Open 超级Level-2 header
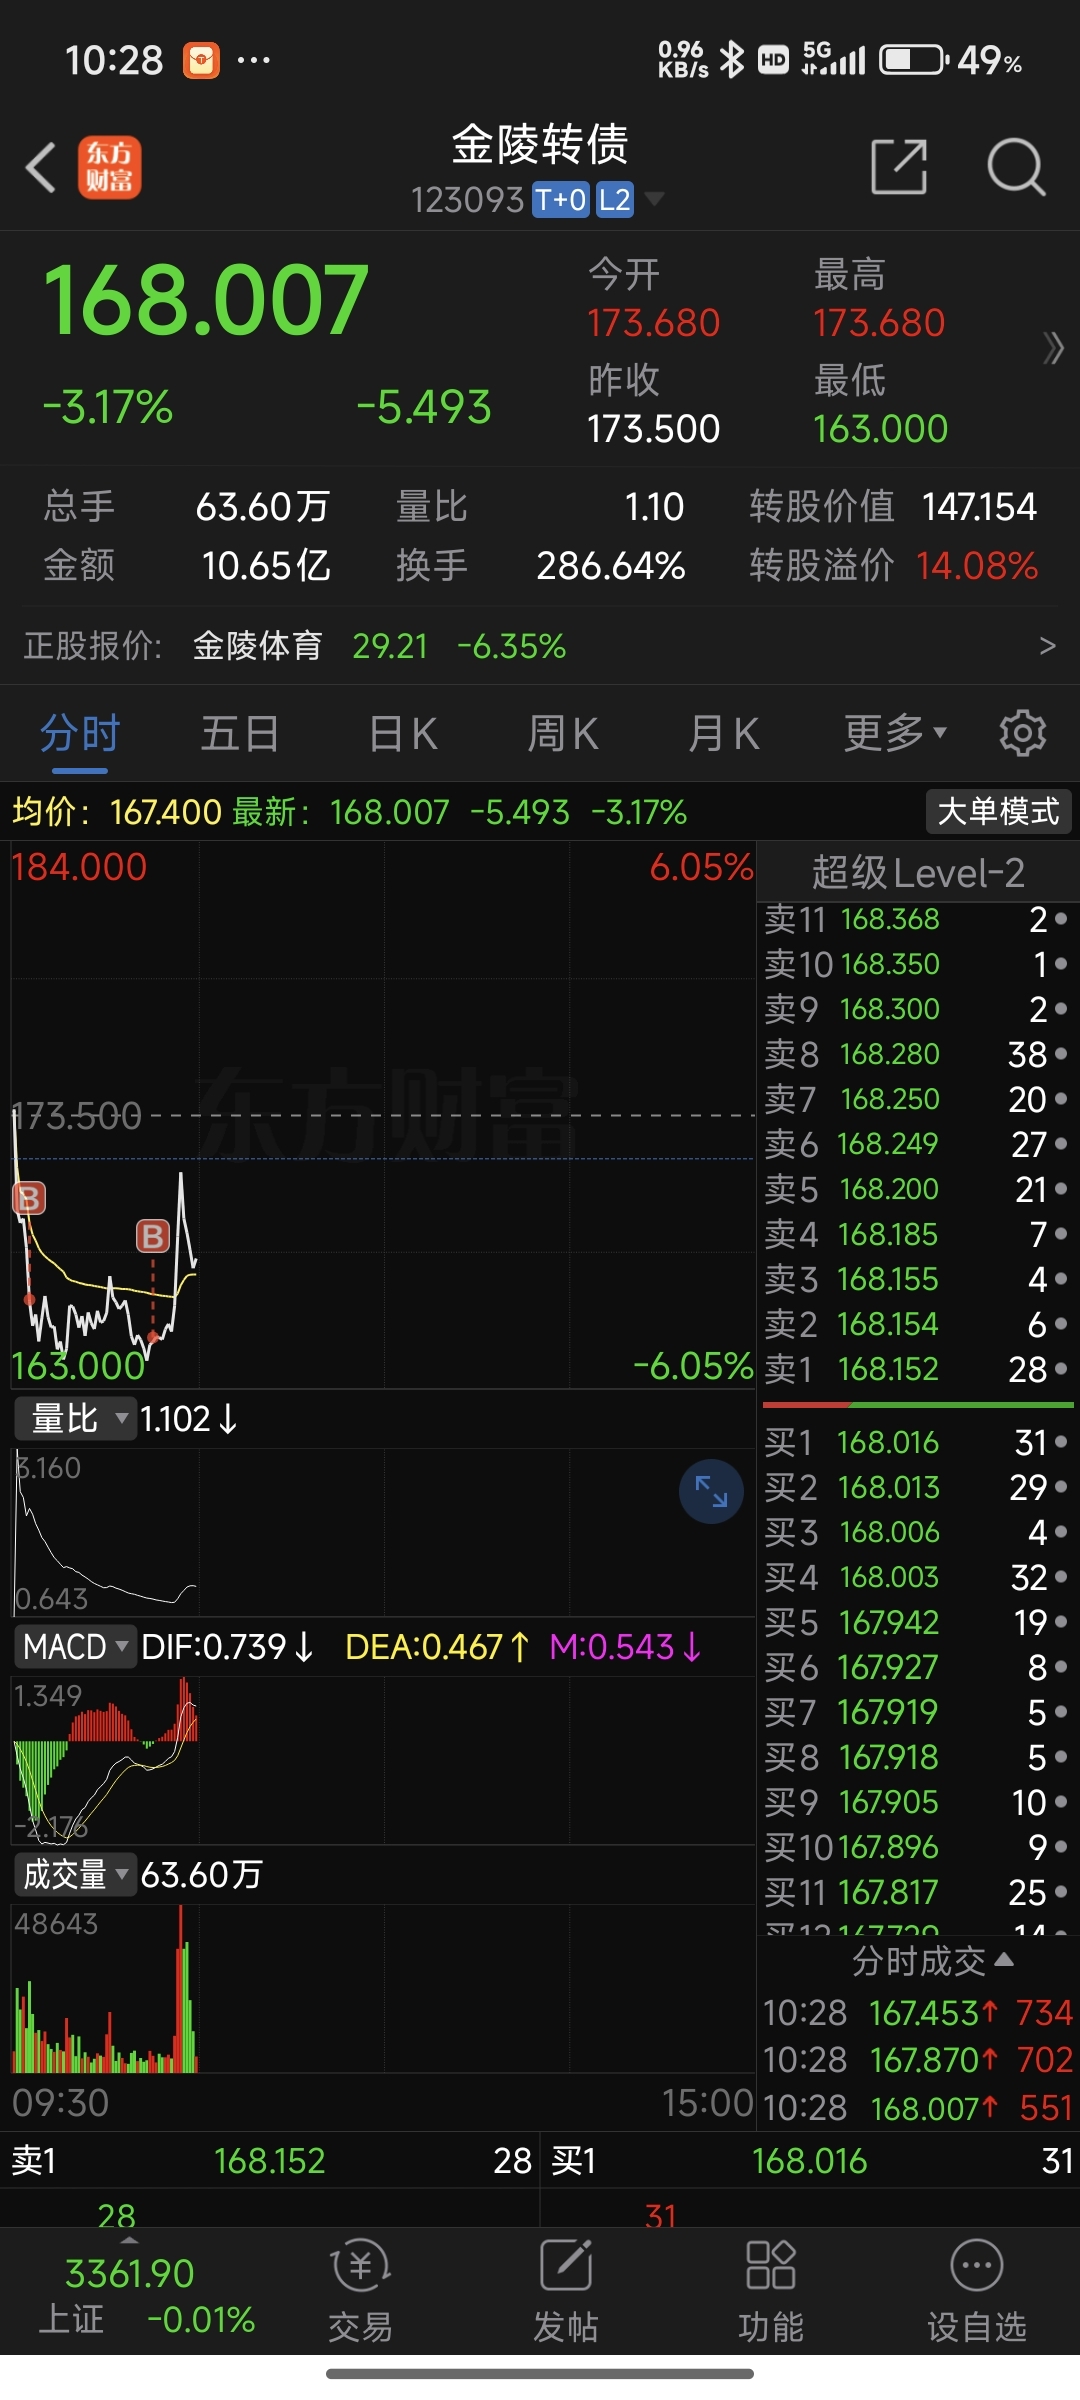This screenshot has height=2400, width=1080. pyautogui.click(x=918, y=873)
